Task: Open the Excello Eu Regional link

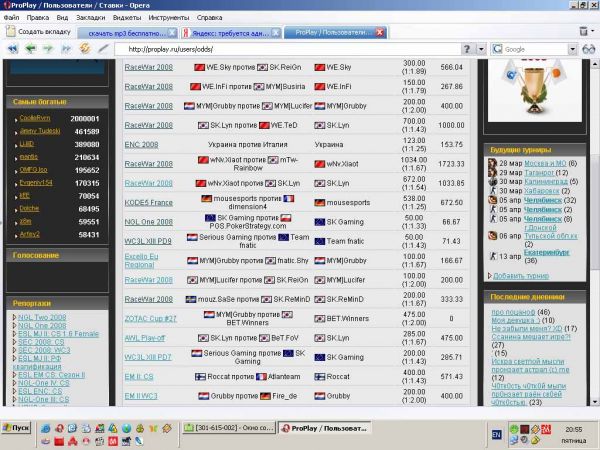Action: tap(141, 261)
